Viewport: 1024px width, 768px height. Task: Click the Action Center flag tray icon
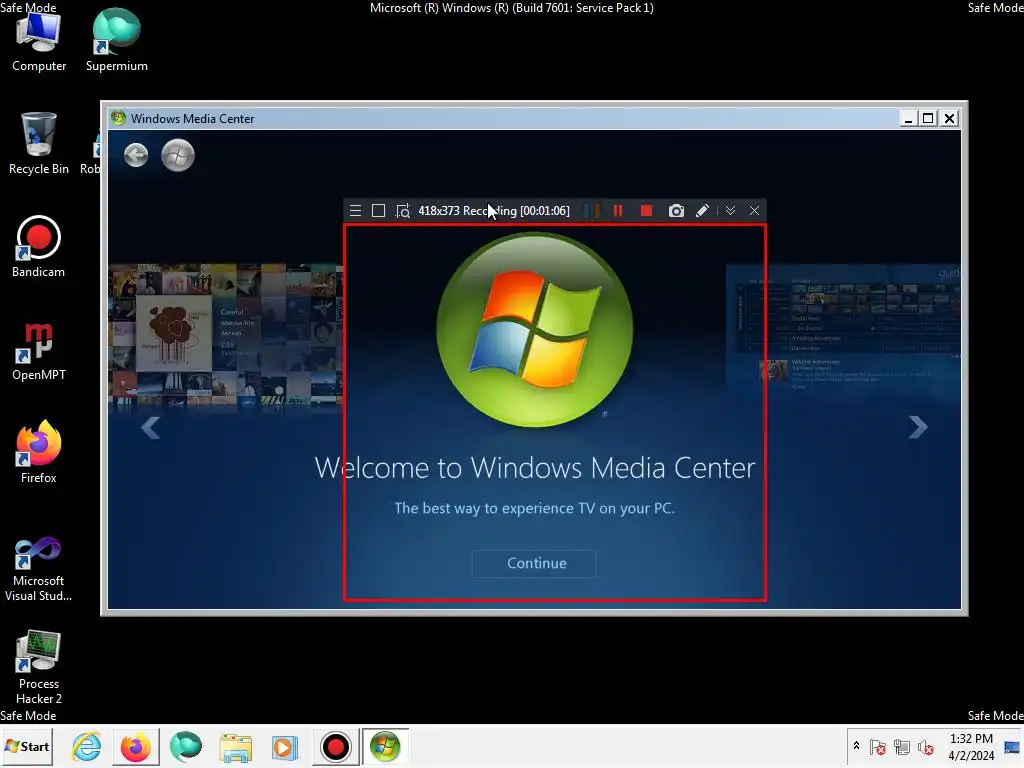878,746
